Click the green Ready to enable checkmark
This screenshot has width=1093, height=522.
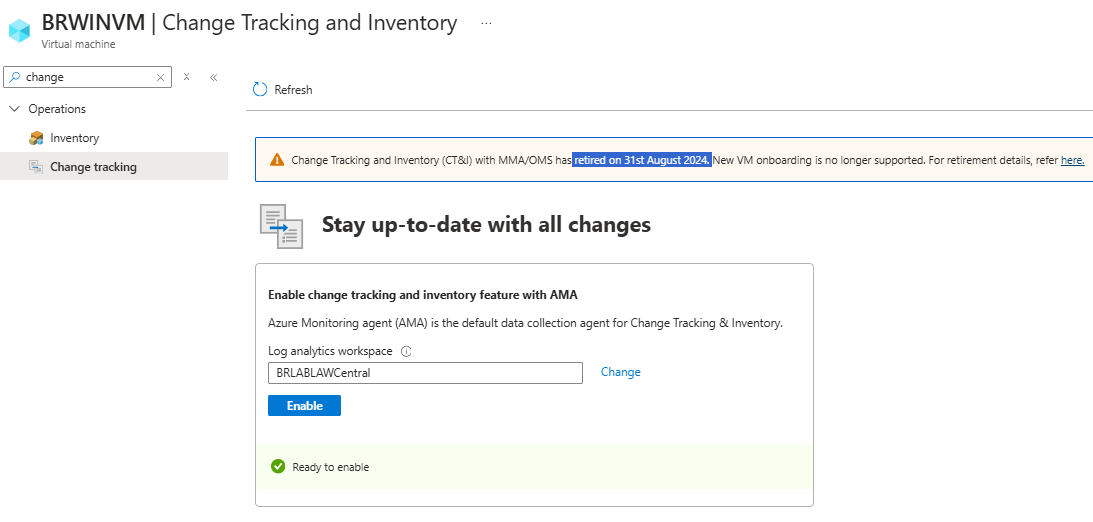pos(278,466)
